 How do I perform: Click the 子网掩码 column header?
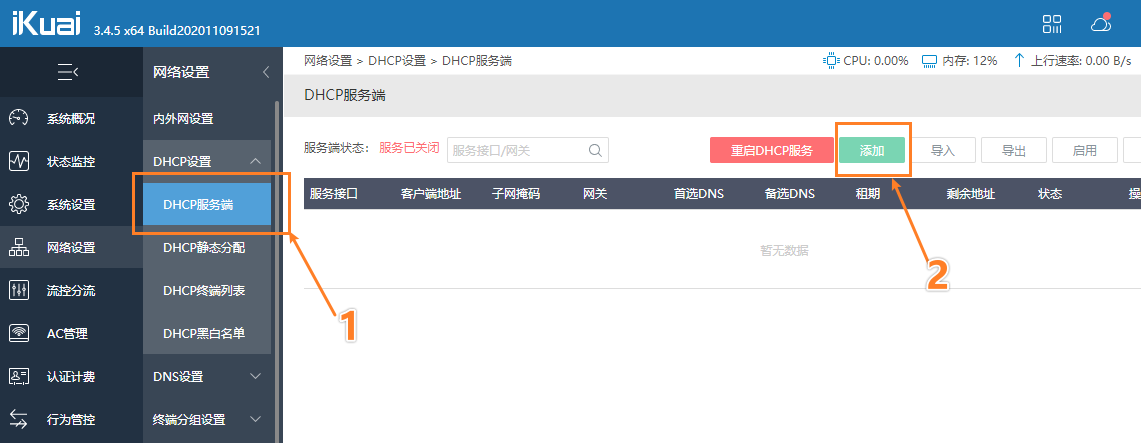point(516,193)
